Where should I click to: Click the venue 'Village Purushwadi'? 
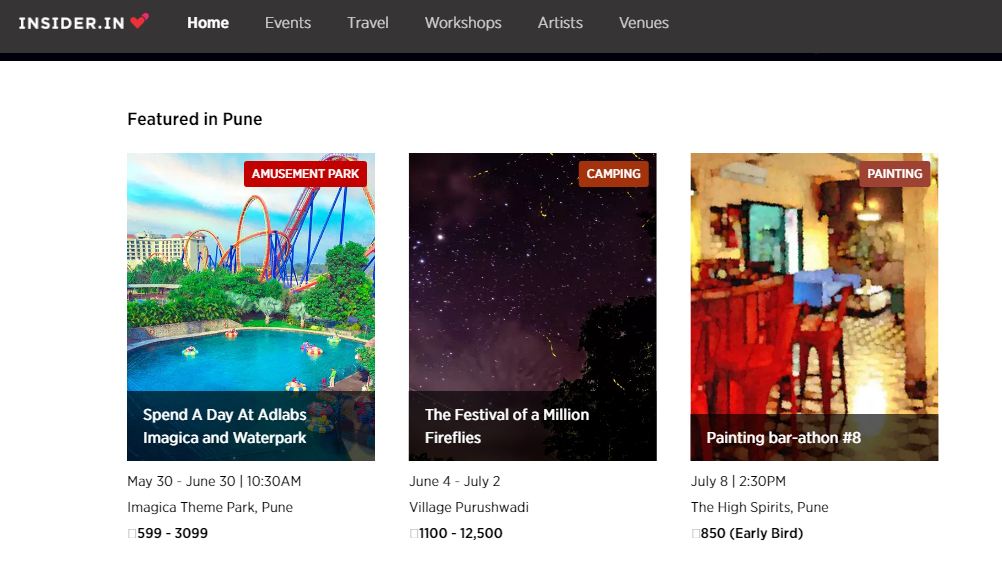tap(469, 507)
